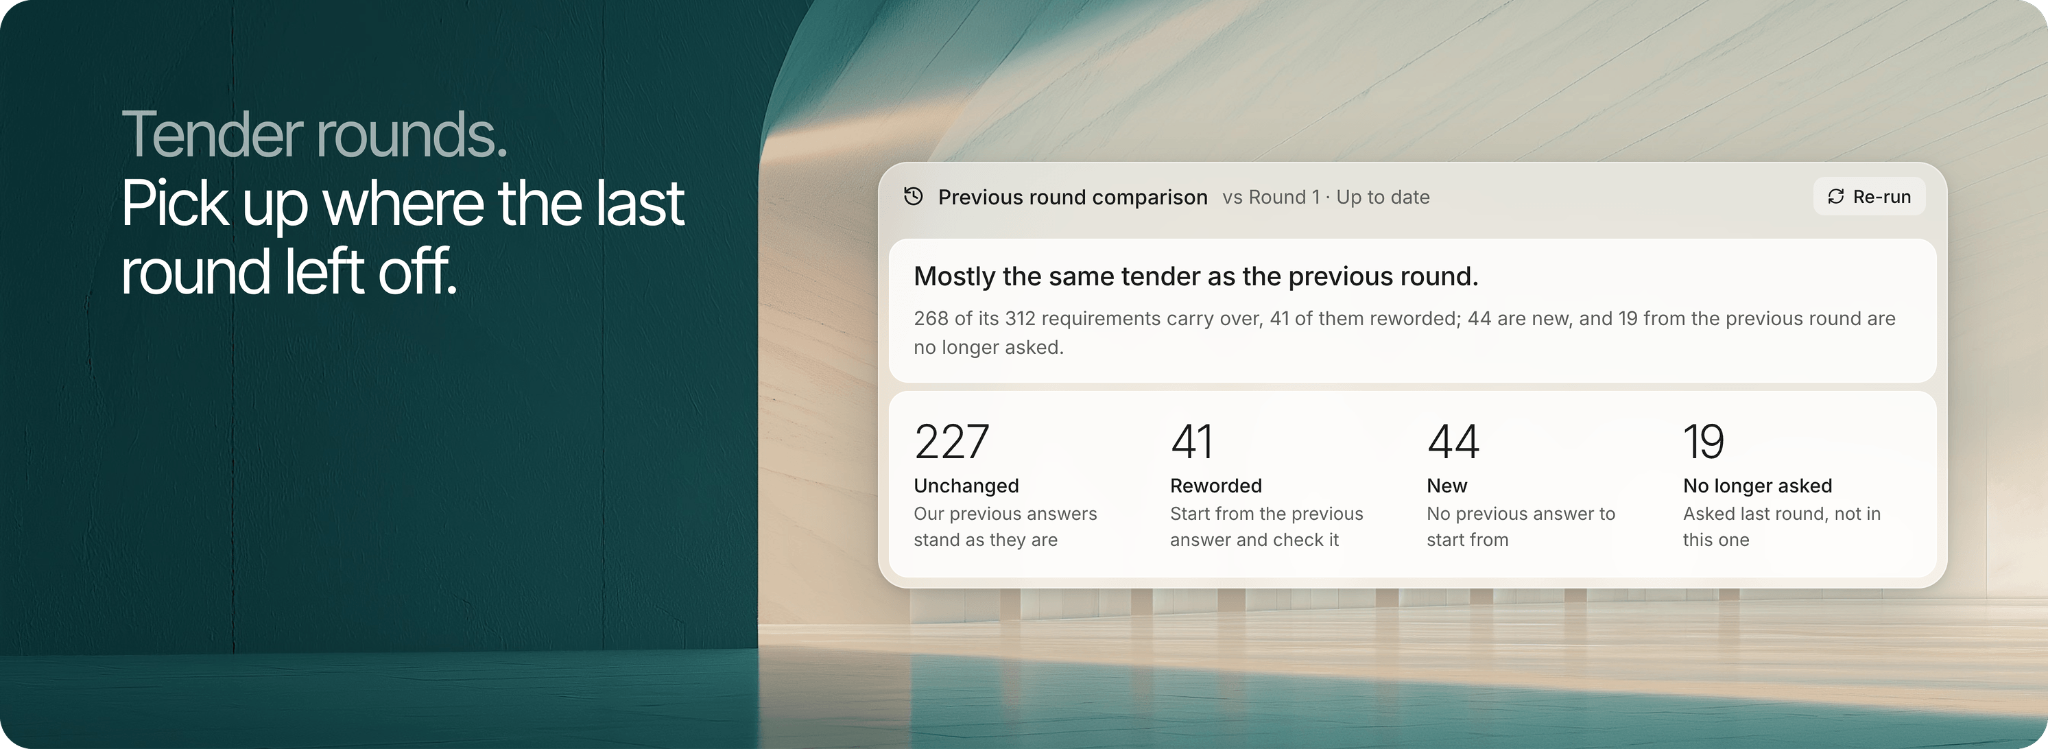This screenshot has width=2048, height=749.
Task: Click the New label
Action: pyautogui.click(x=1447, y=486)
